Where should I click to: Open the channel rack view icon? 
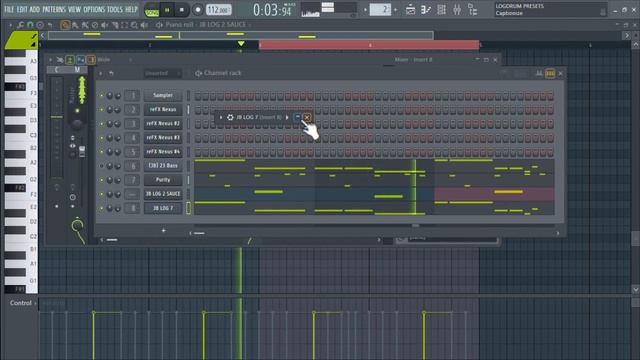tap(441, 10)
